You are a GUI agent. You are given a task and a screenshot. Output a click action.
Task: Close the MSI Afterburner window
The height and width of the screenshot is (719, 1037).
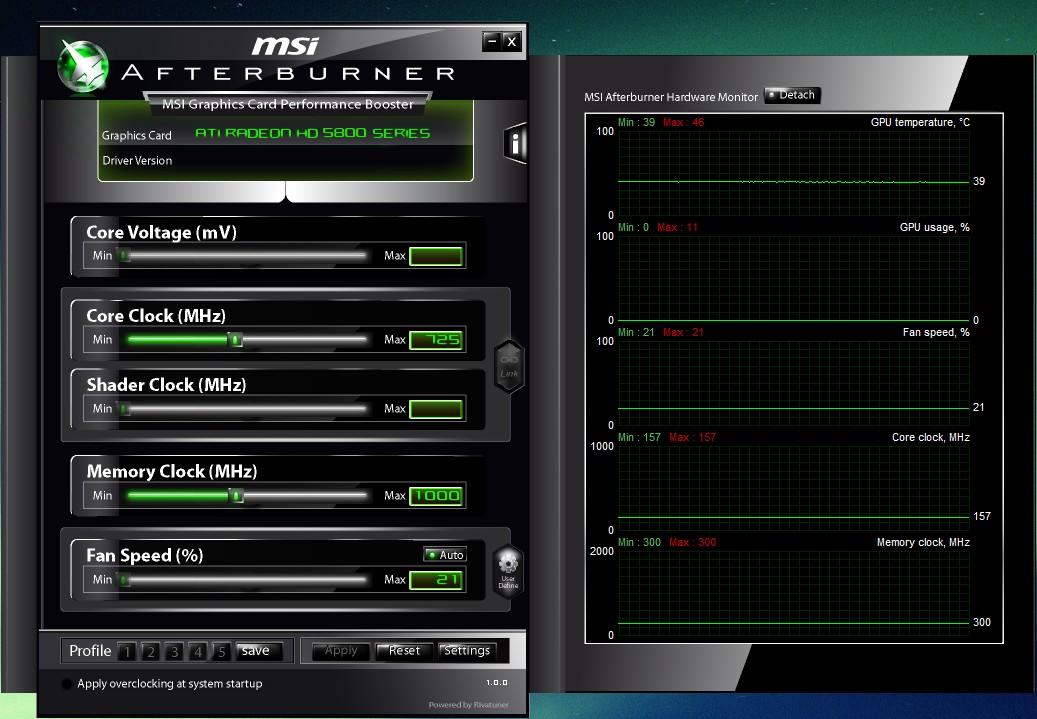click(x=511, y=42)
